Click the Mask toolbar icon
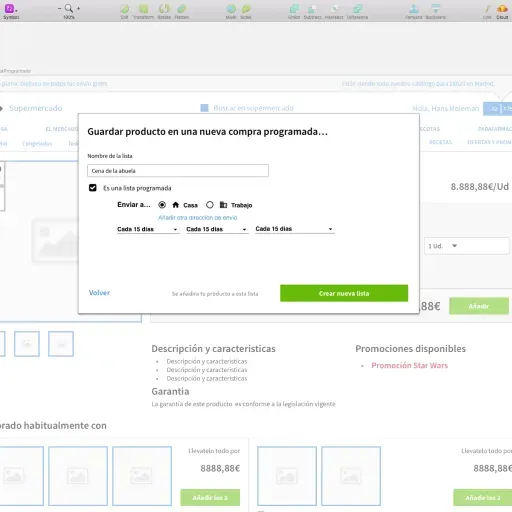Image resolution: width=512 pixels, height=512 pixels. point(231,9)
